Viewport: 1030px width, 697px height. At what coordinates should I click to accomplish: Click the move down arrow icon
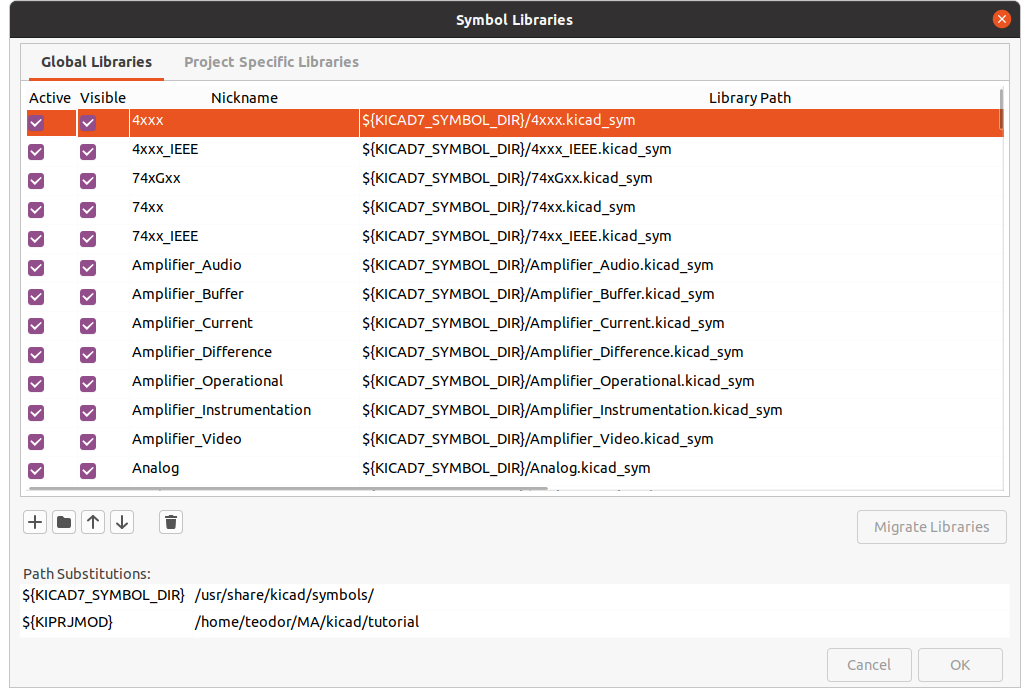[122, 522]
